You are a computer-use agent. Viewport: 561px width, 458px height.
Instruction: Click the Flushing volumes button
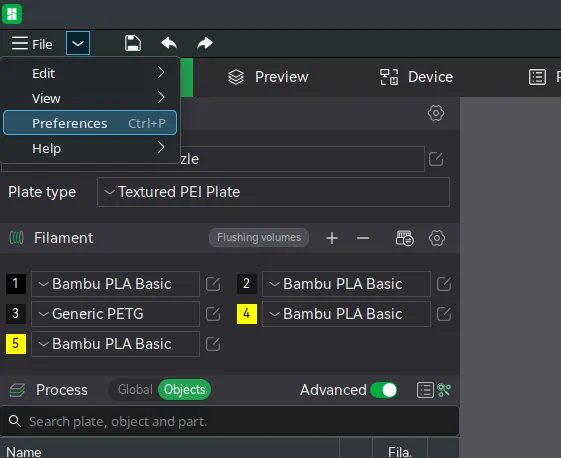[x=259, y=238]
